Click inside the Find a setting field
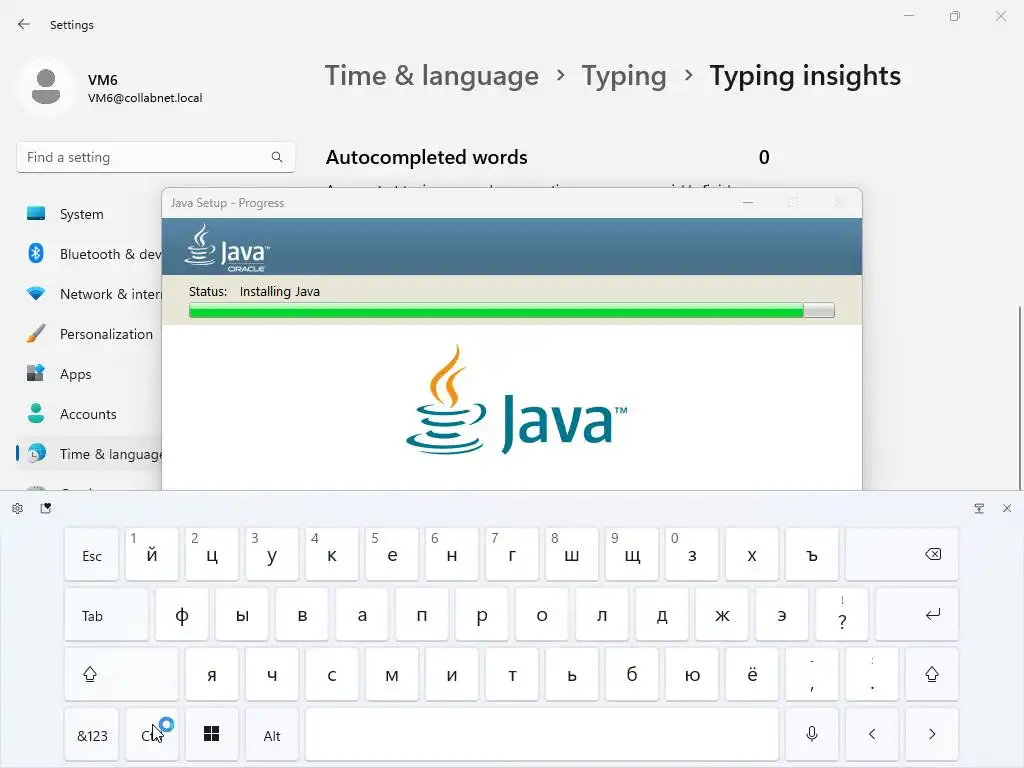1024x768 pixels. 155,157
